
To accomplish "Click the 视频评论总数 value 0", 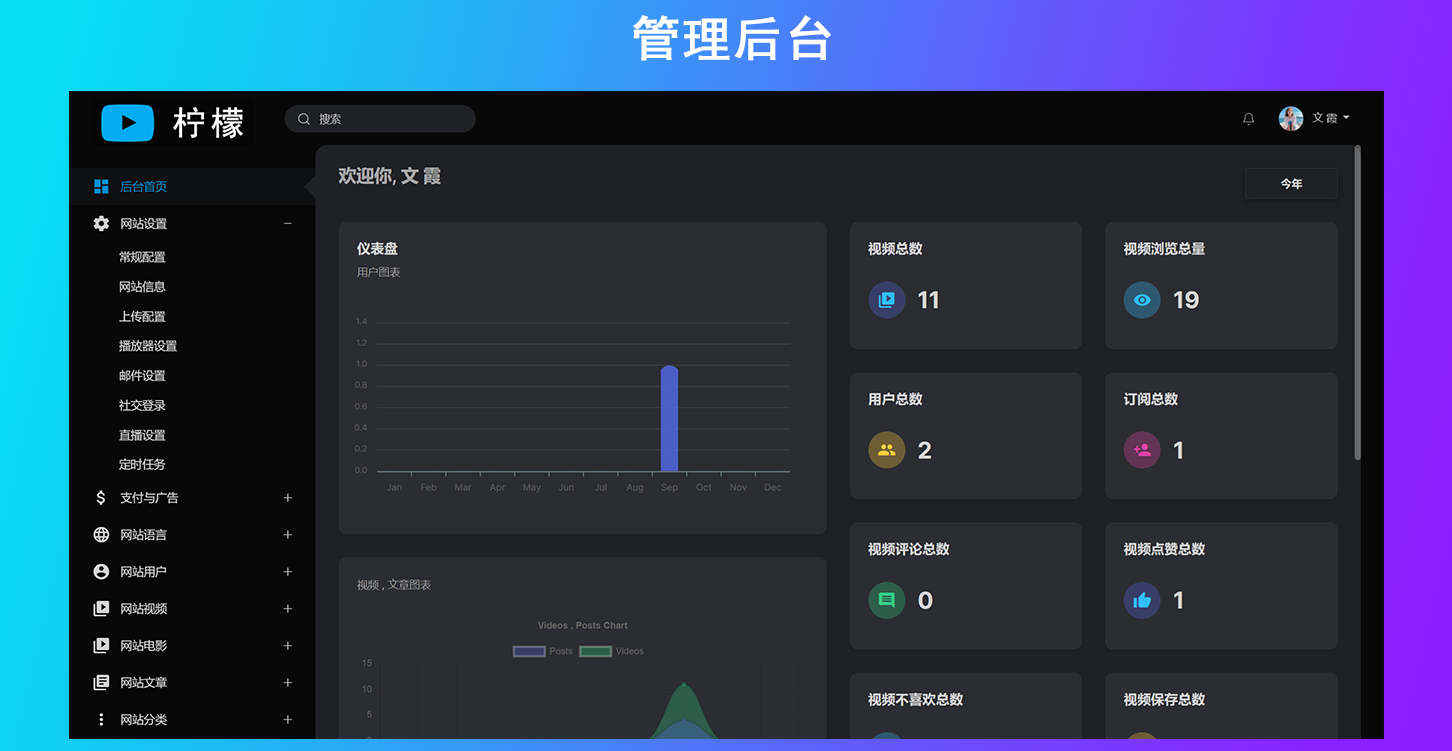I will point(925,600).
